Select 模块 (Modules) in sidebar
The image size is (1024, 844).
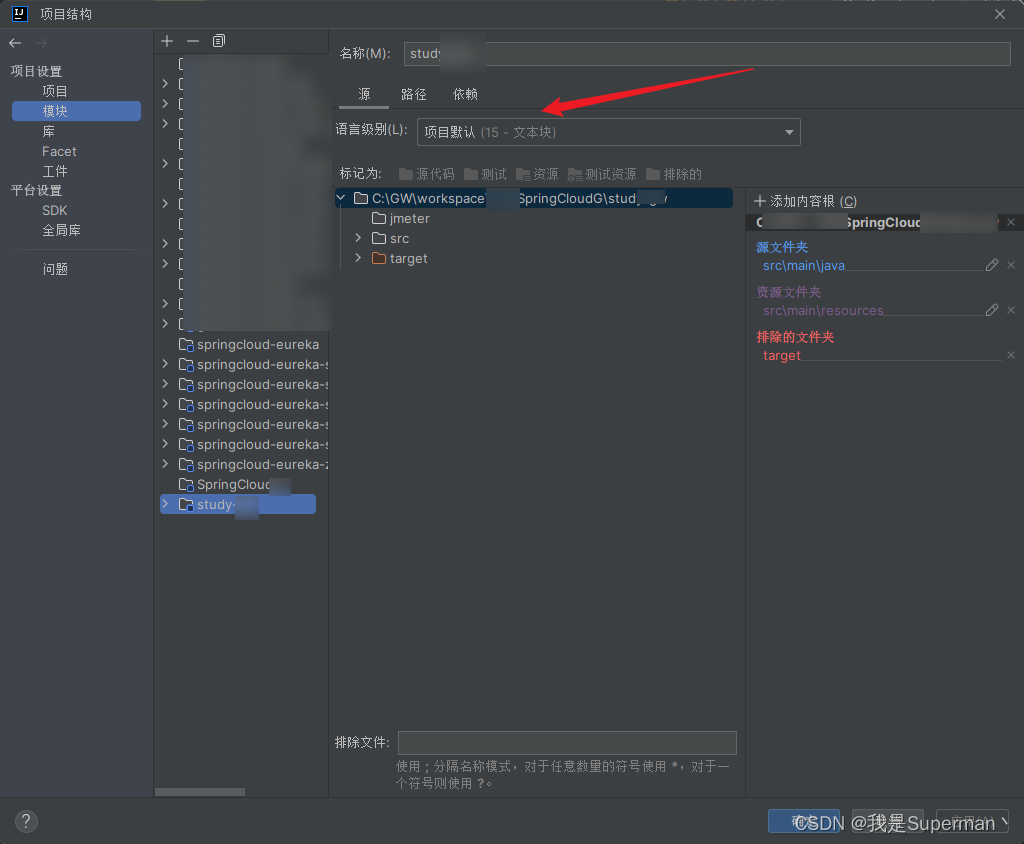click(x=76, y=111)
